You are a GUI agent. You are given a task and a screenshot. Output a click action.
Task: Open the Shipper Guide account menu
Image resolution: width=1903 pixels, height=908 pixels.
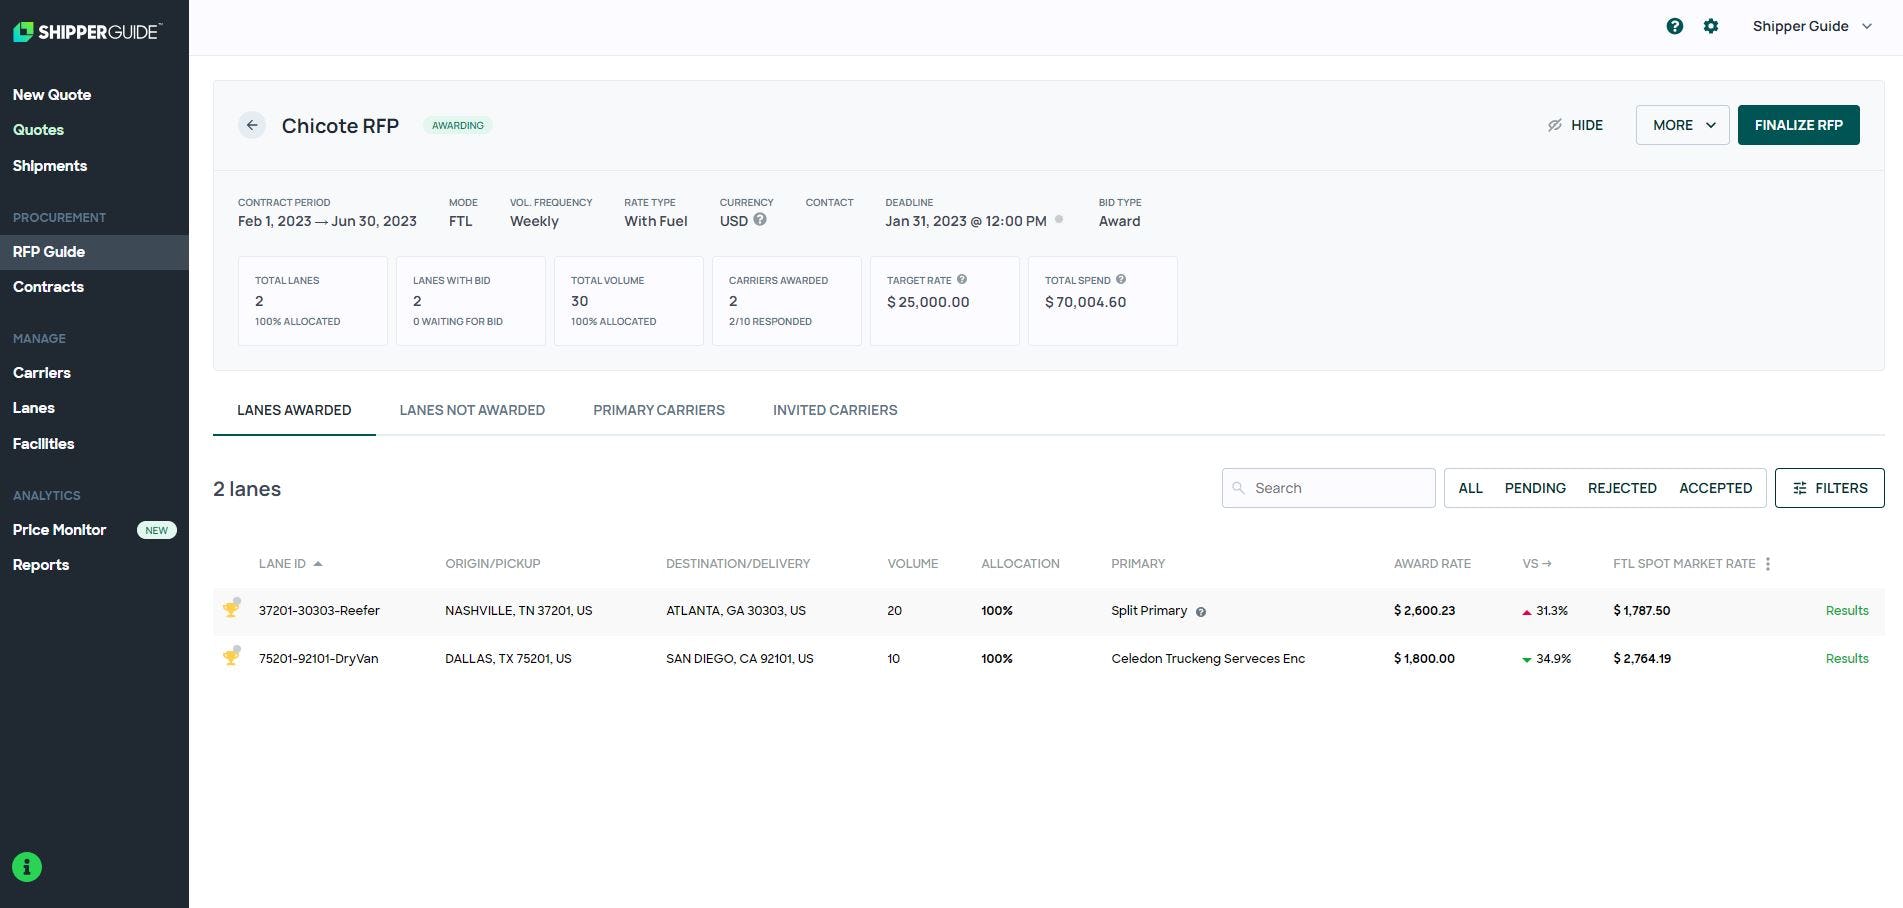(1812, 27)
